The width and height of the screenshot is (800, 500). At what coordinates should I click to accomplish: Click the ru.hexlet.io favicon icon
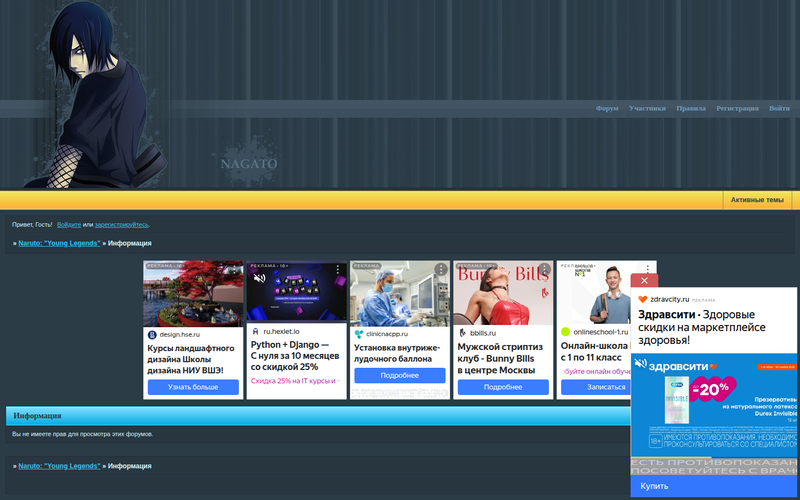click(x=255, y=331)
